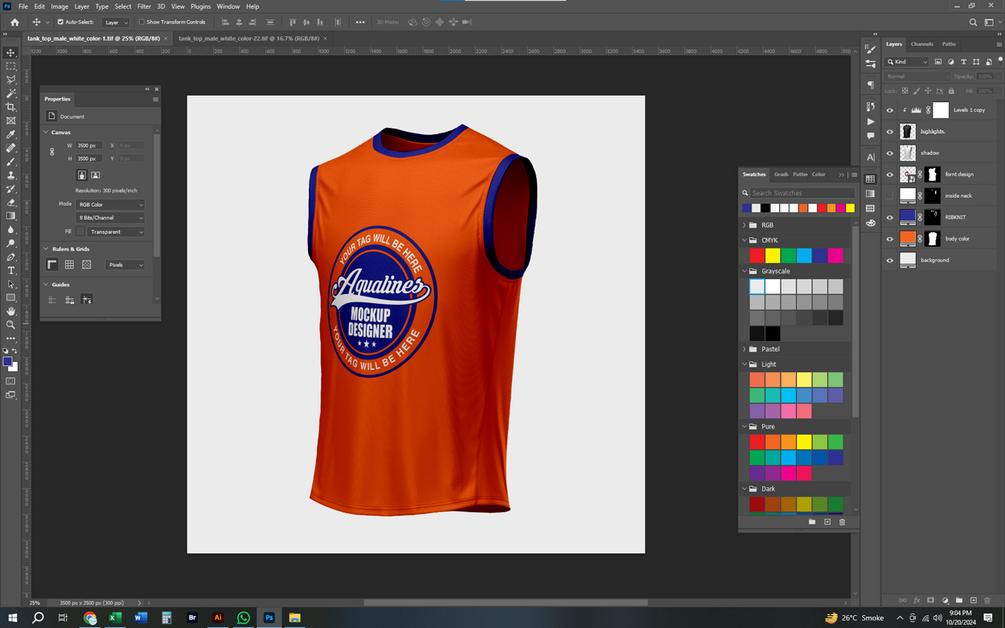Select the Path Selection tool
The width and height of the screenshot is (1005, 628).
[x=11, y=284]
